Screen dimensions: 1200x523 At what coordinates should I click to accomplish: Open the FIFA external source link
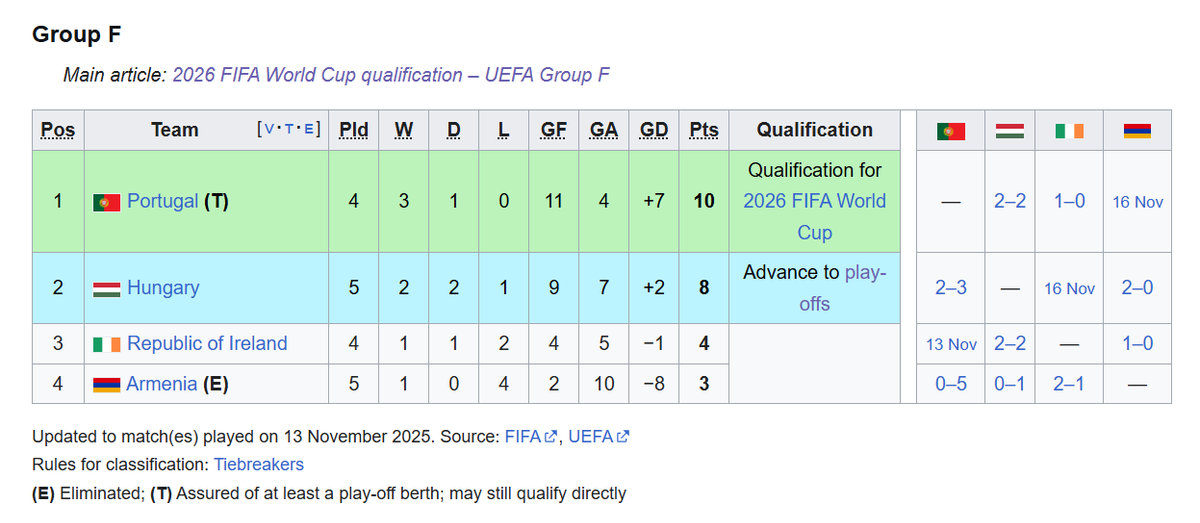(523, 436)
